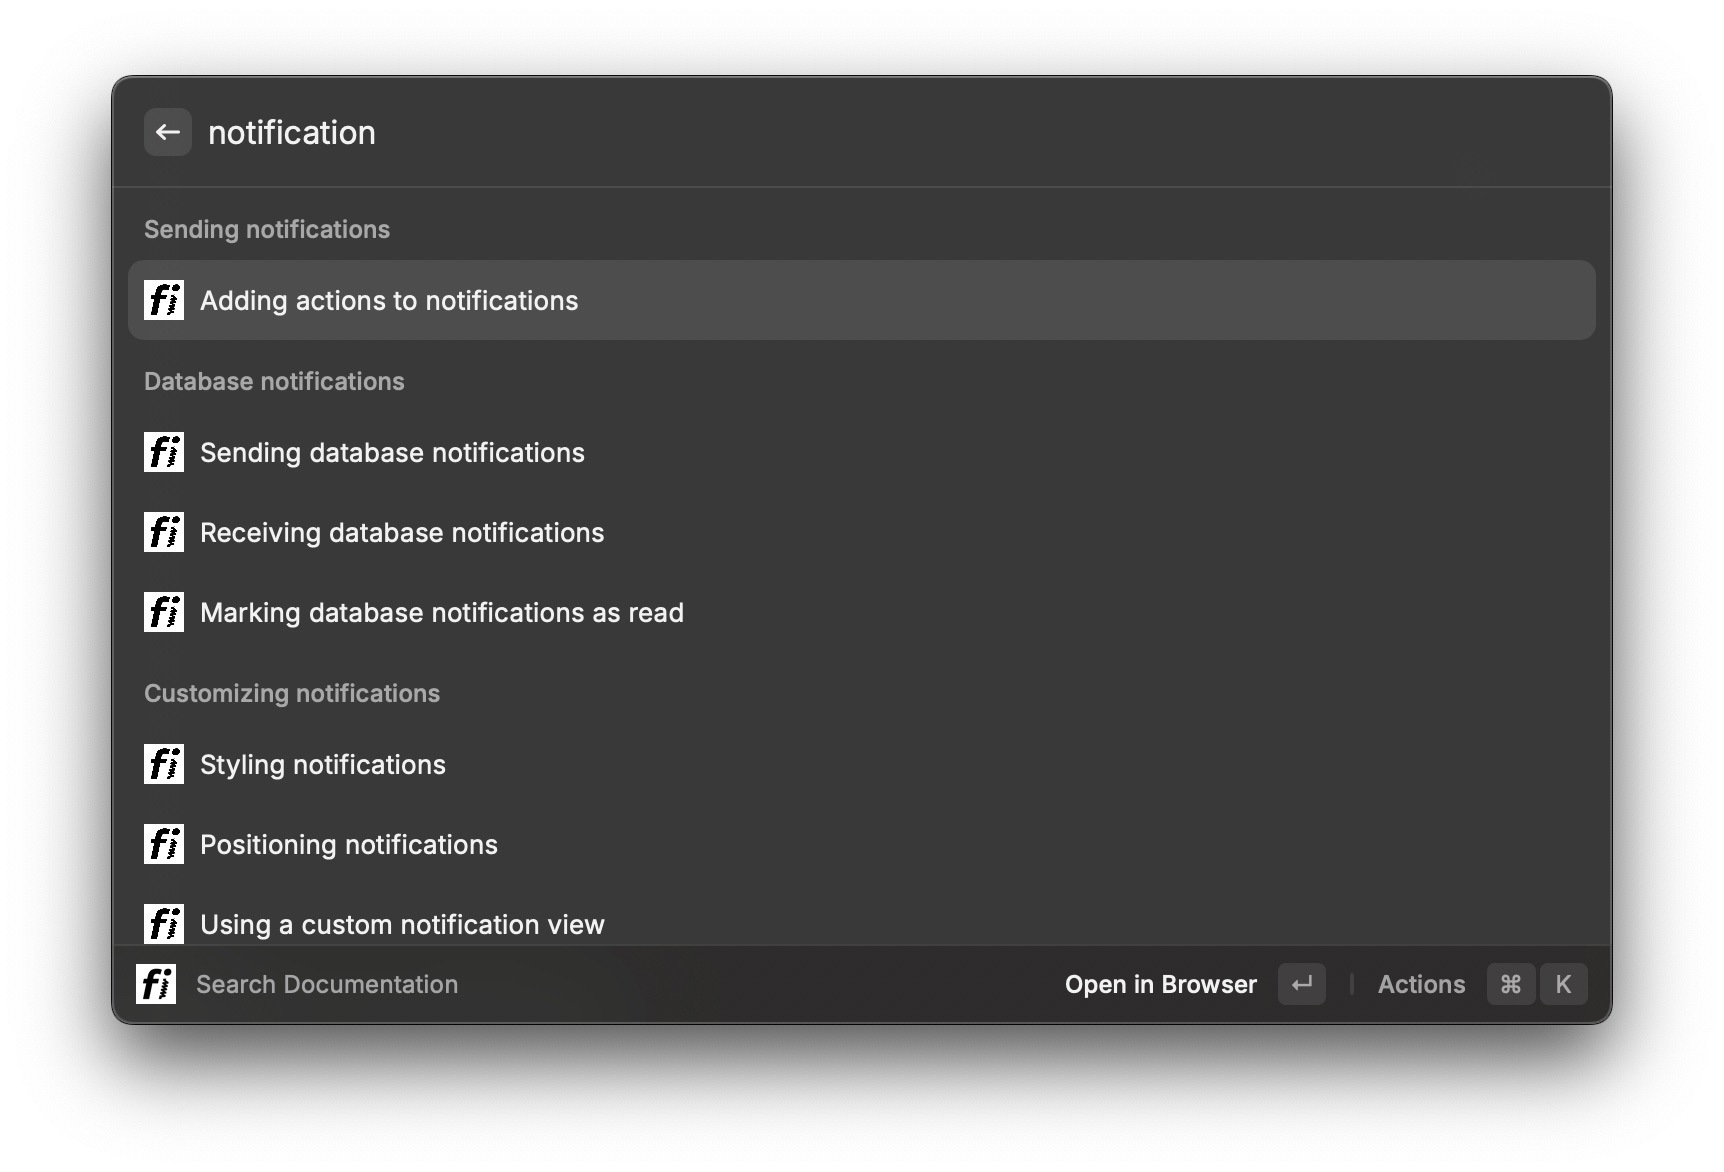Select Adding actions to notifications result
The width and height of the screenshot is (1724, 1172).
(862, 300)
